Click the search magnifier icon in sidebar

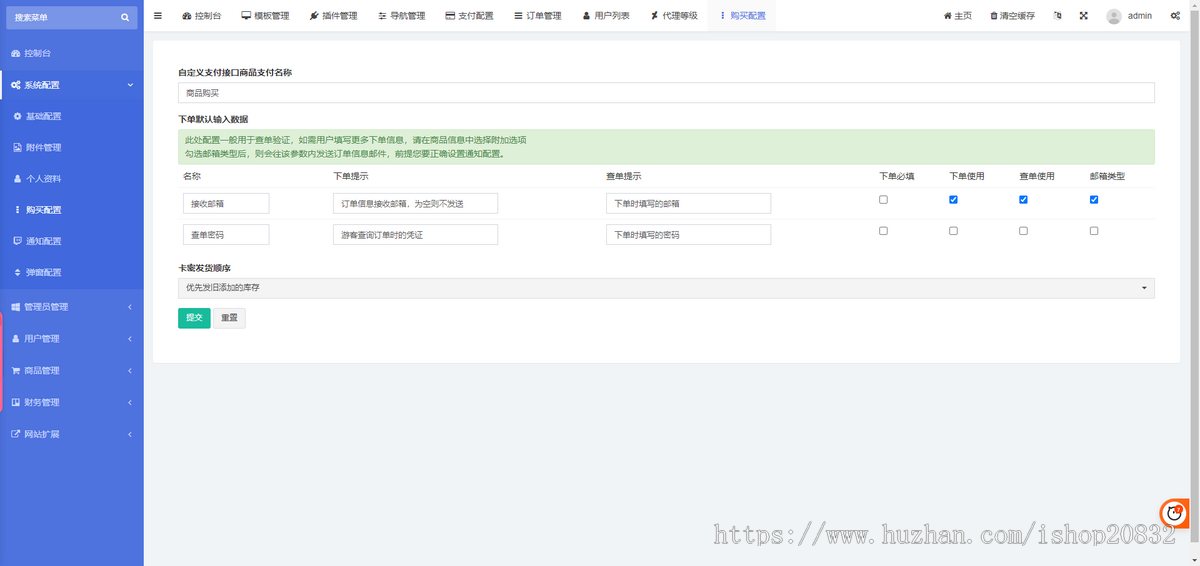124,17
